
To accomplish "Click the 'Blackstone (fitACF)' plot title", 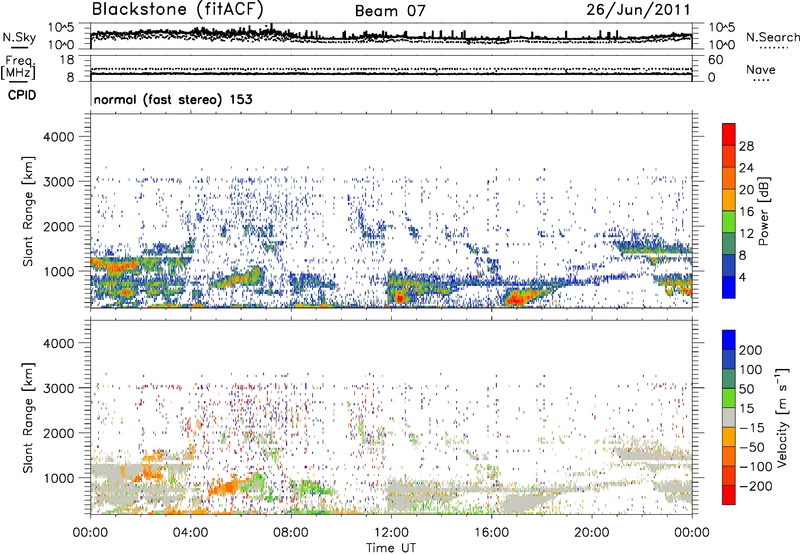I will tap(178, 9).
